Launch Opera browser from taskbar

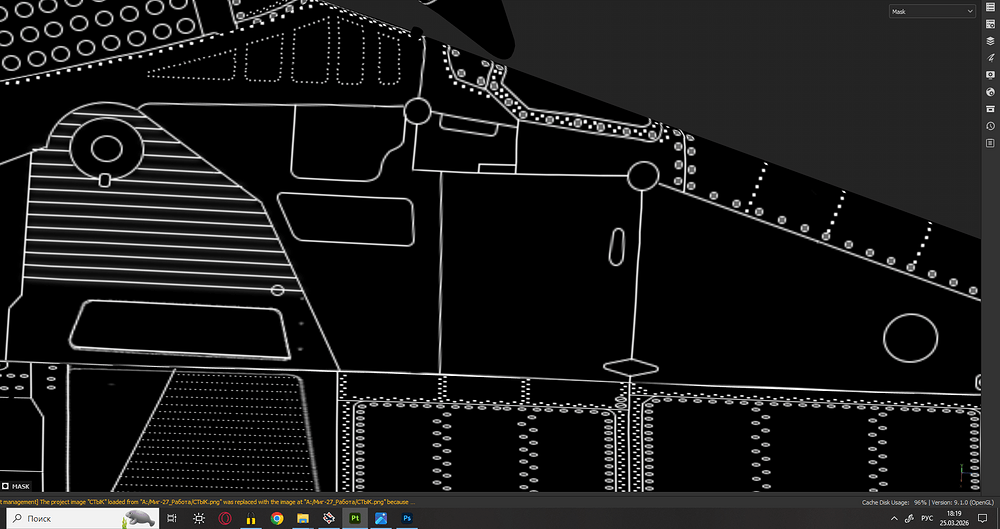224,518
